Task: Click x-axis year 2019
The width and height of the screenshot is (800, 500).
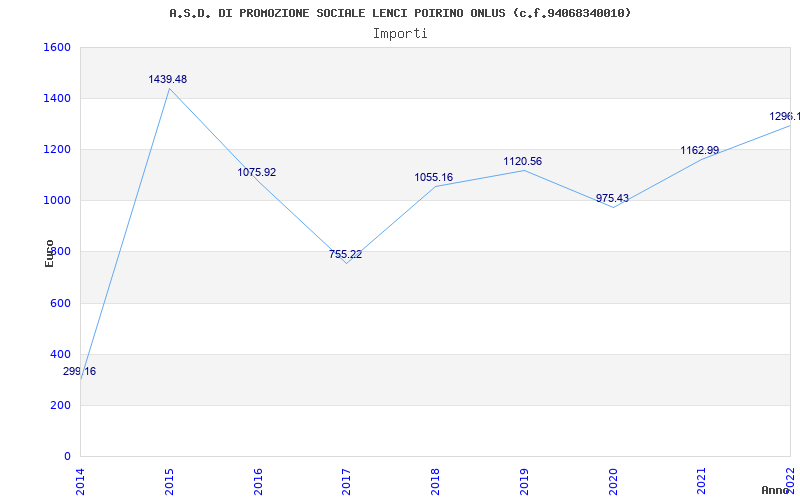Action: (524, 481)
